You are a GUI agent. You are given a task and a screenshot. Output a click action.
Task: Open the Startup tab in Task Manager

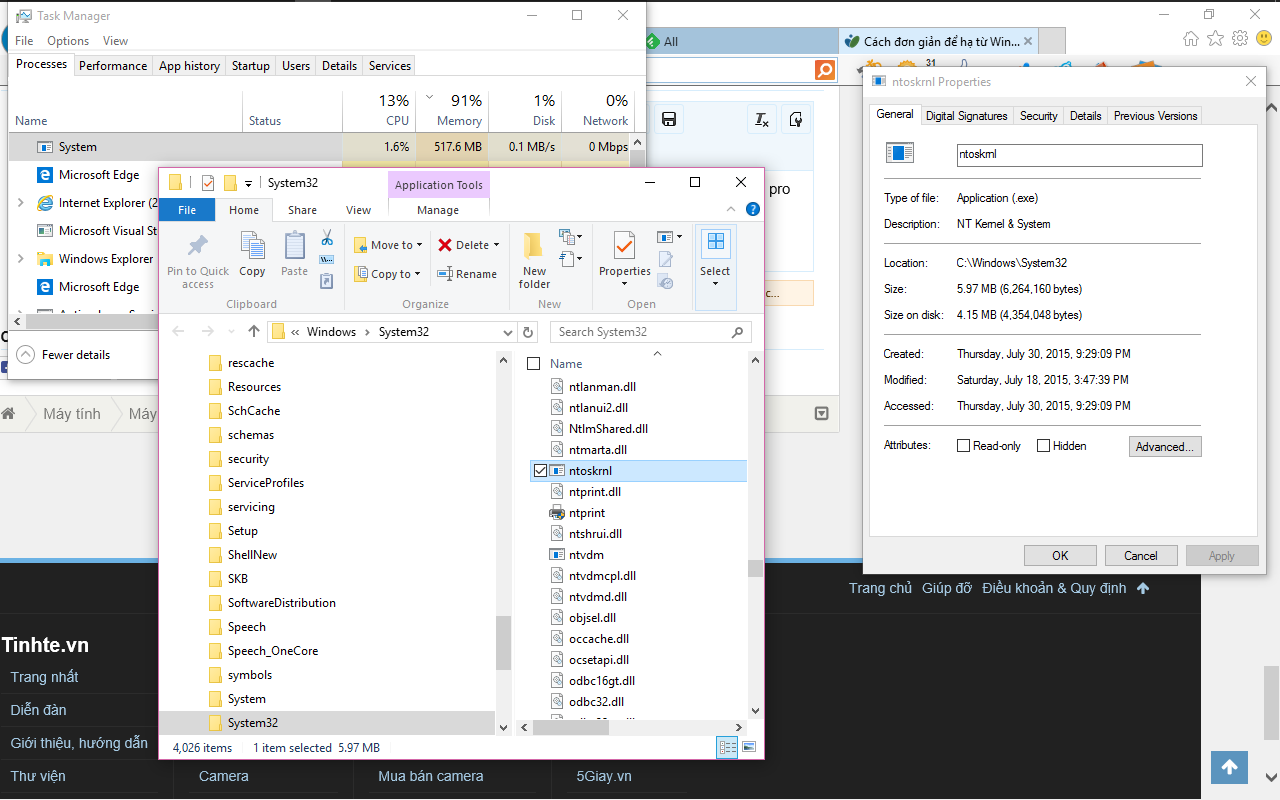[x=251, y=66]
